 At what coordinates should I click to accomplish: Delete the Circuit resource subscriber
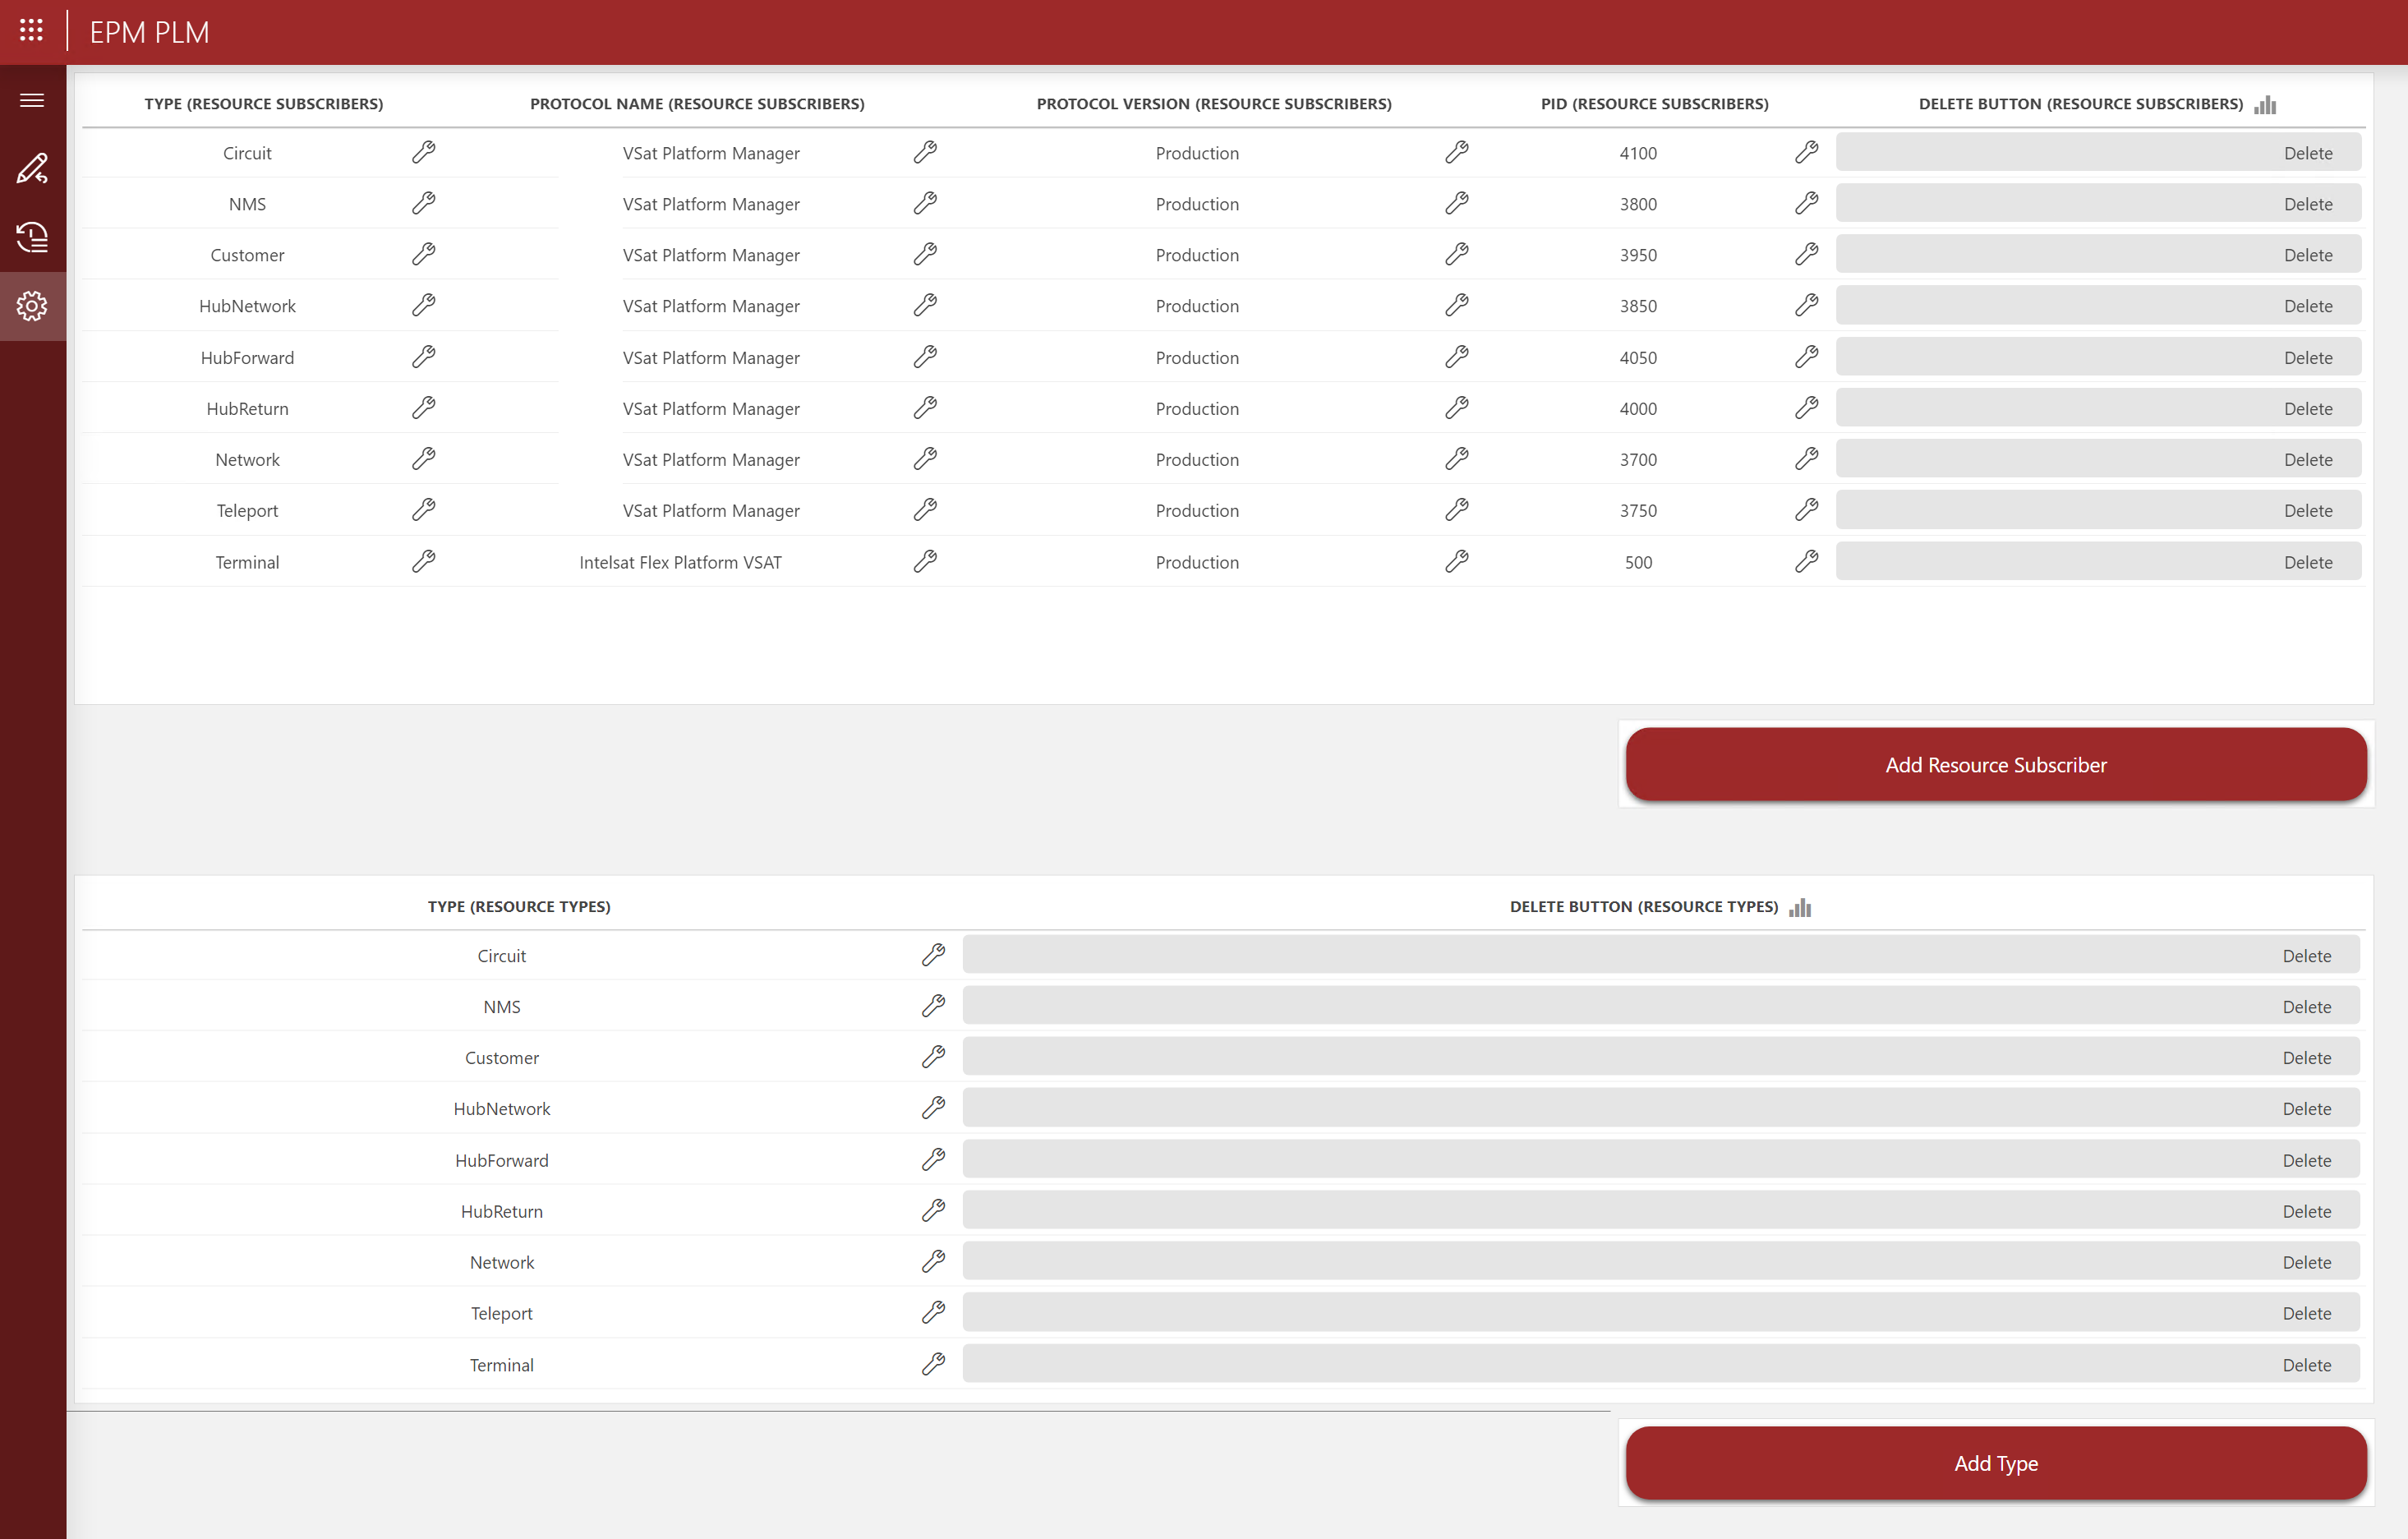pyautogui.click(x=2098, y=153)
